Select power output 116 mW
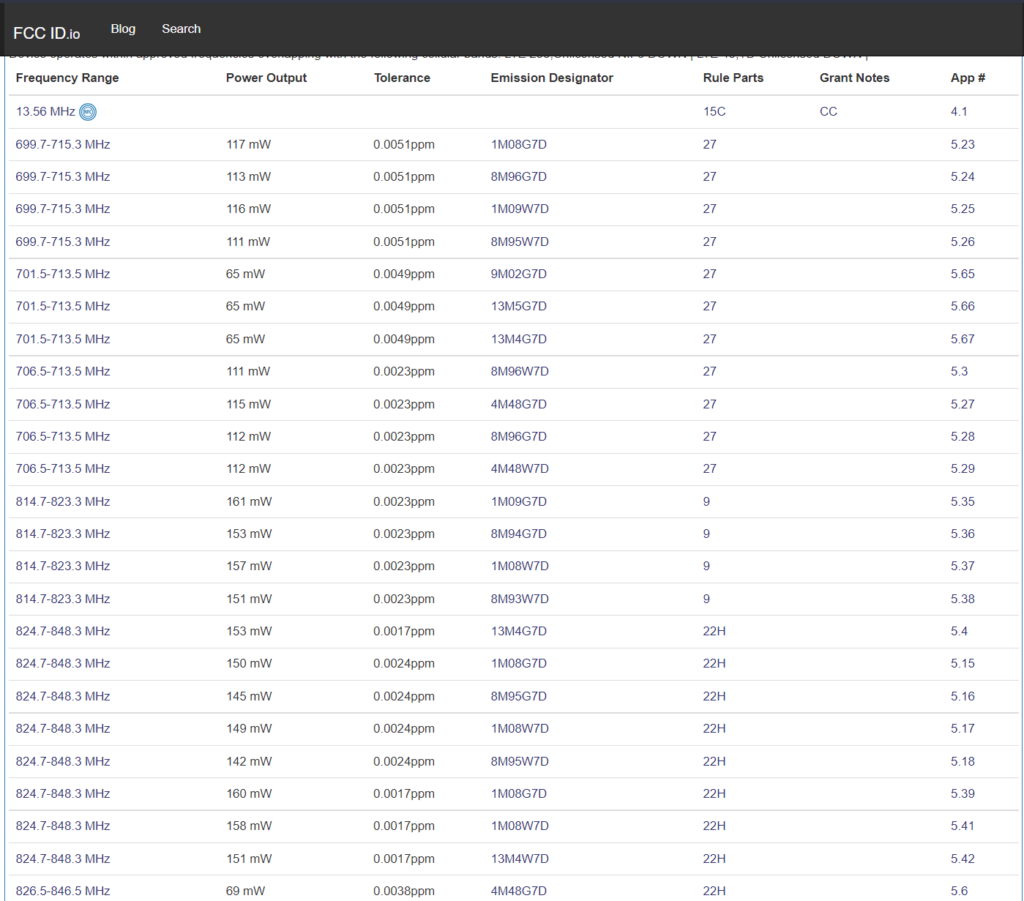The image size is (1024, 901). click(248, 209)
